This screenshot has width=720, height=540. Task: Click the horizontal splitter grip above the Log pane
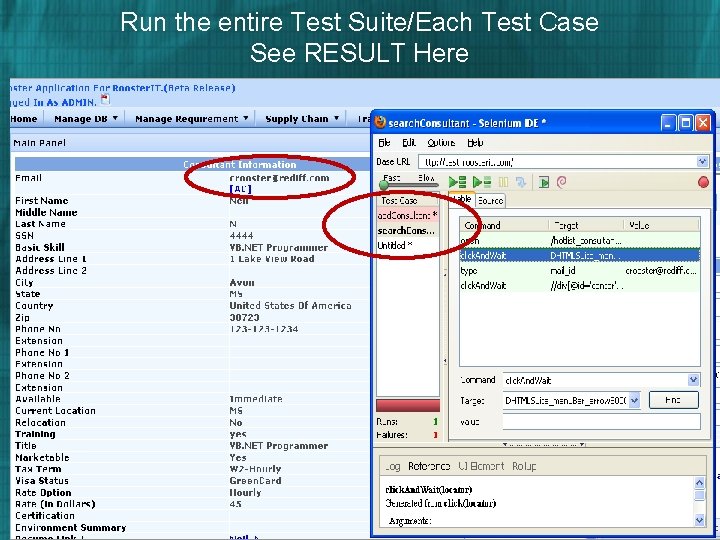coord(543,444)
